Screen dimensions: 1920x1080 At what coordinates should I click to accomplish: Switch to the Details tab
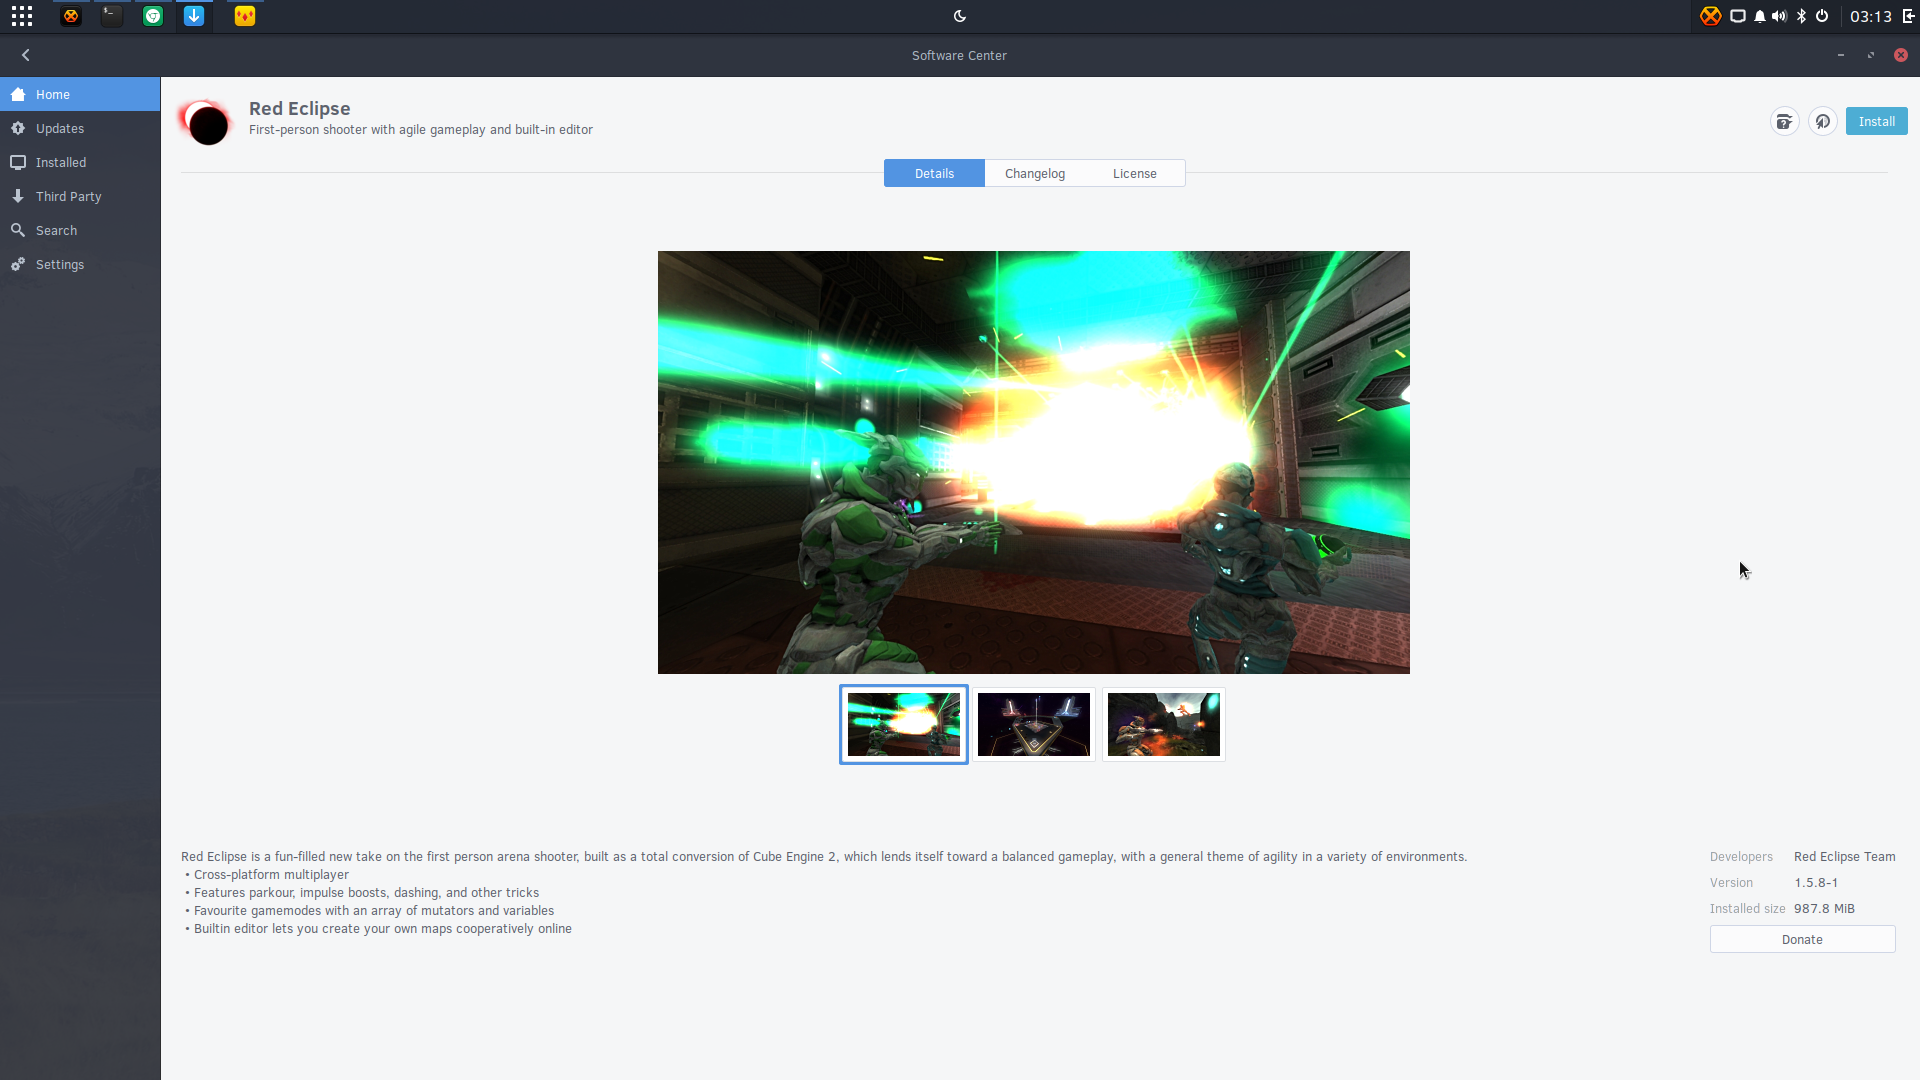pyautogui.click(x=934, y=173)
